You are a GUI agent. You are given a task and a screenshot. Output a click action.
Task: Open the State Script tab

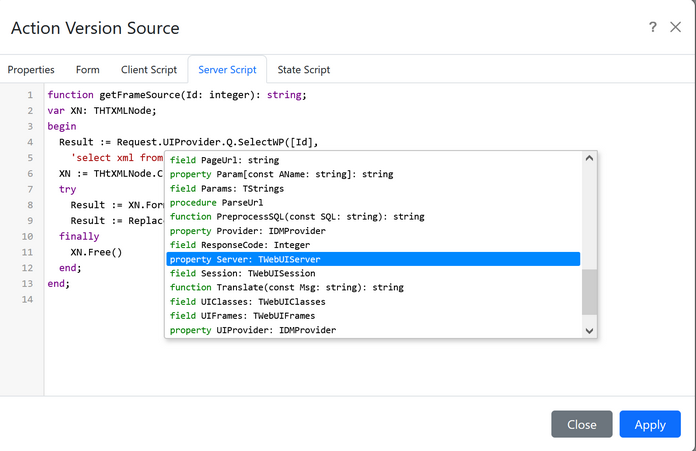pos(304,70)
